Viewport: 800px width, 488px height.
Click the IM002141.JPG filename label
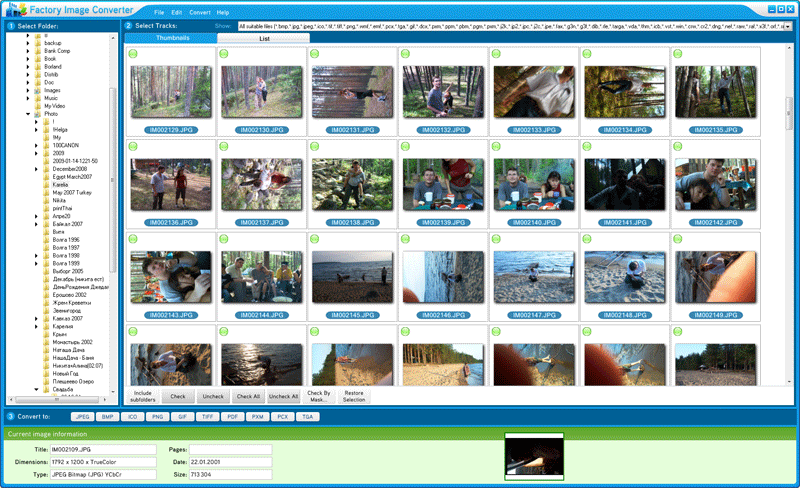click(x=625, y=223)
